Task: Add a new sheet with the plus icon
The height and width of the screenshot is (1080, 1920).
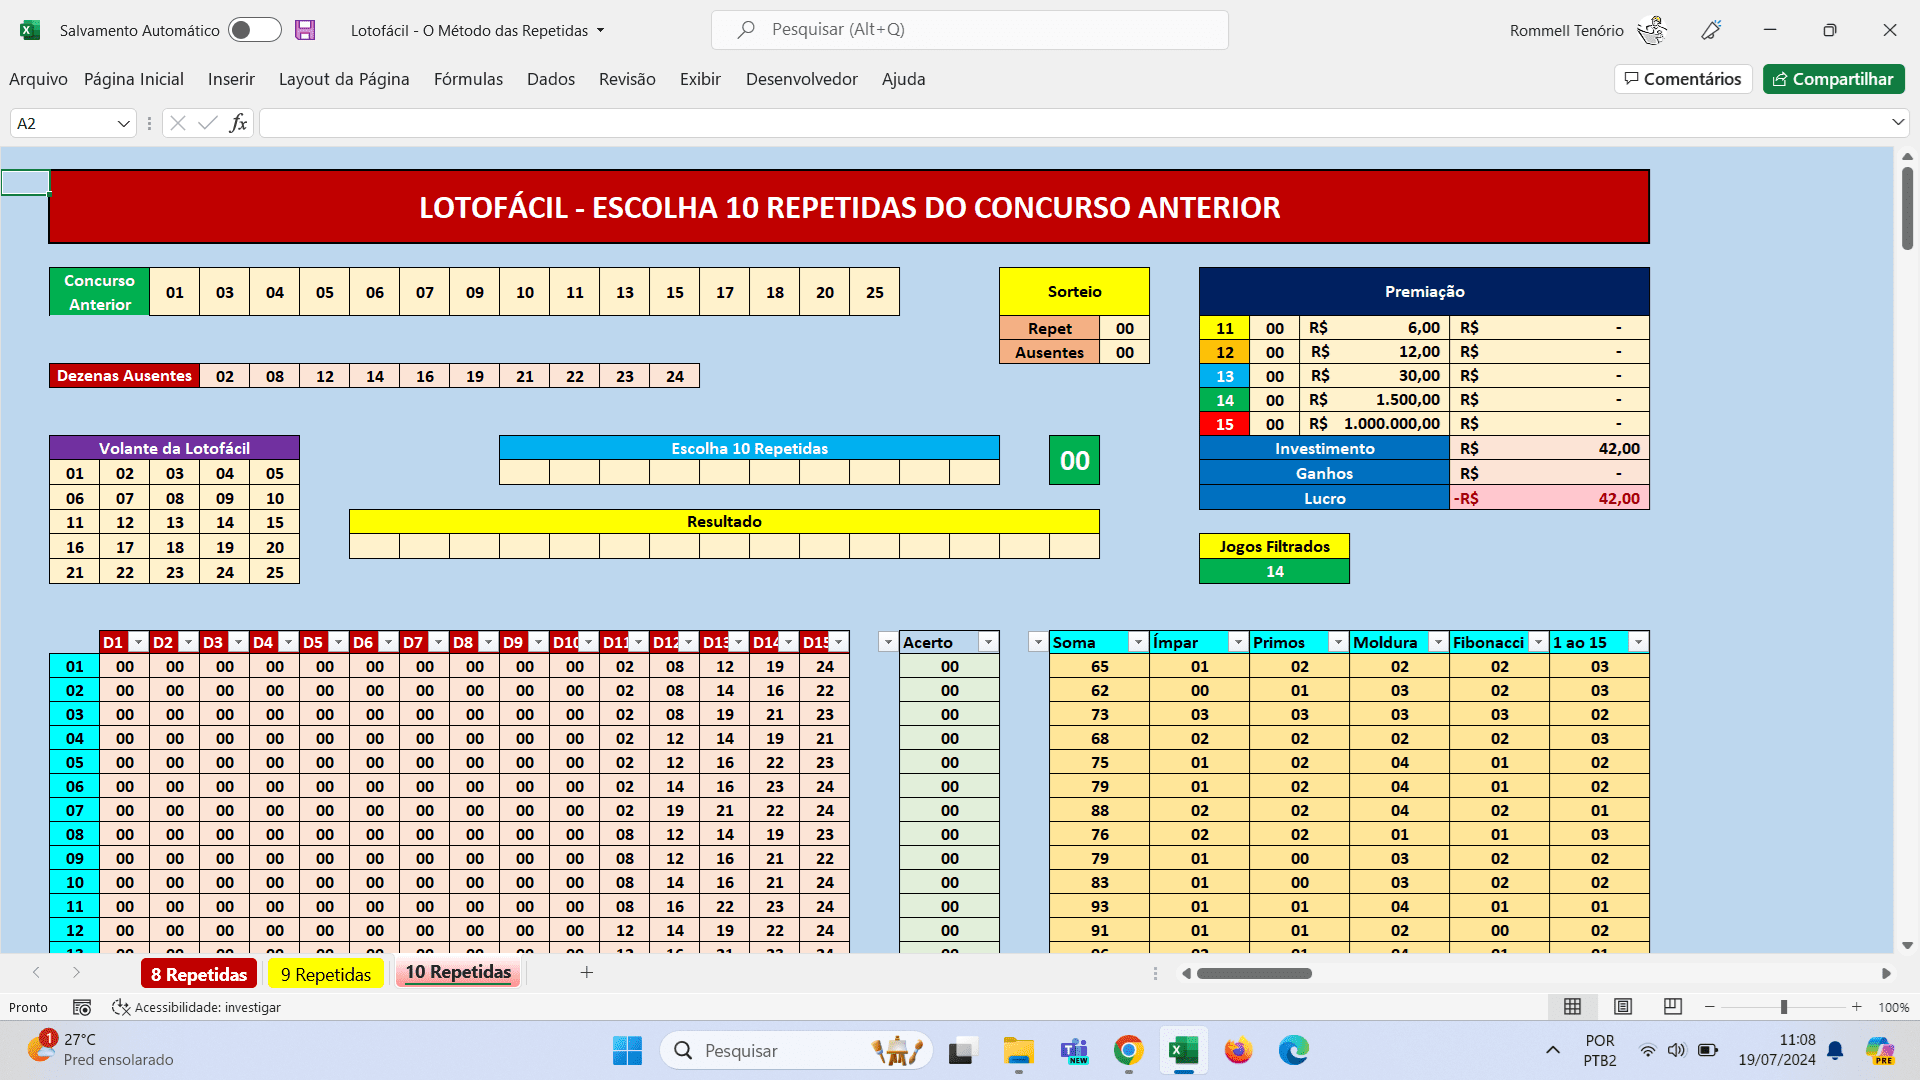Action: coord(587,972)
